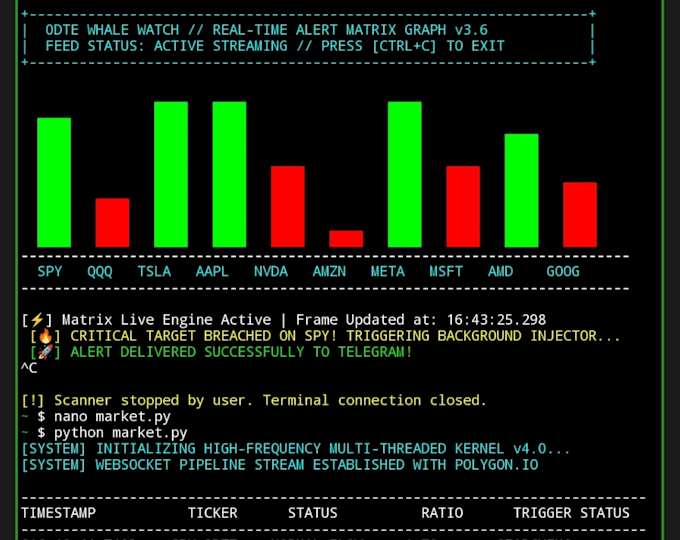Screen dimensions: 680x540
Task: Click the TICKER column header
Action: click(x=212, y=513)
